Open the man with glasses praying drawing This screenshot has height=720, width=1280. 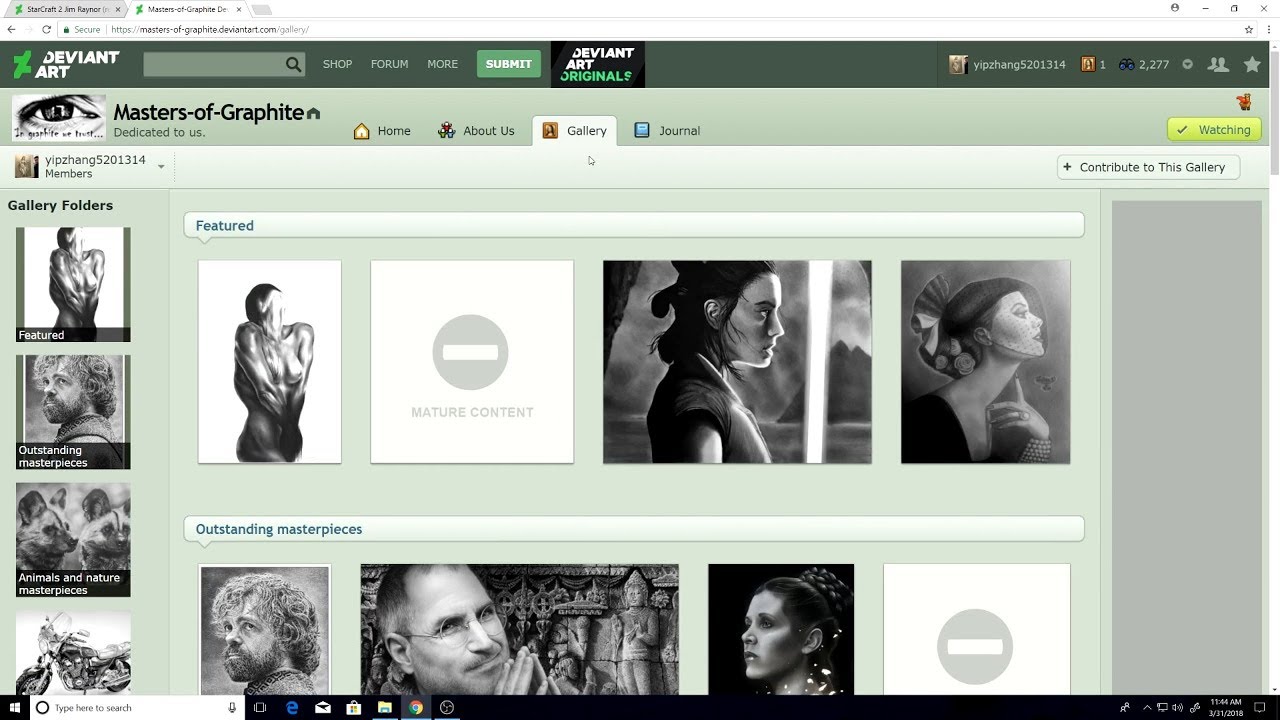click(520, 630)
